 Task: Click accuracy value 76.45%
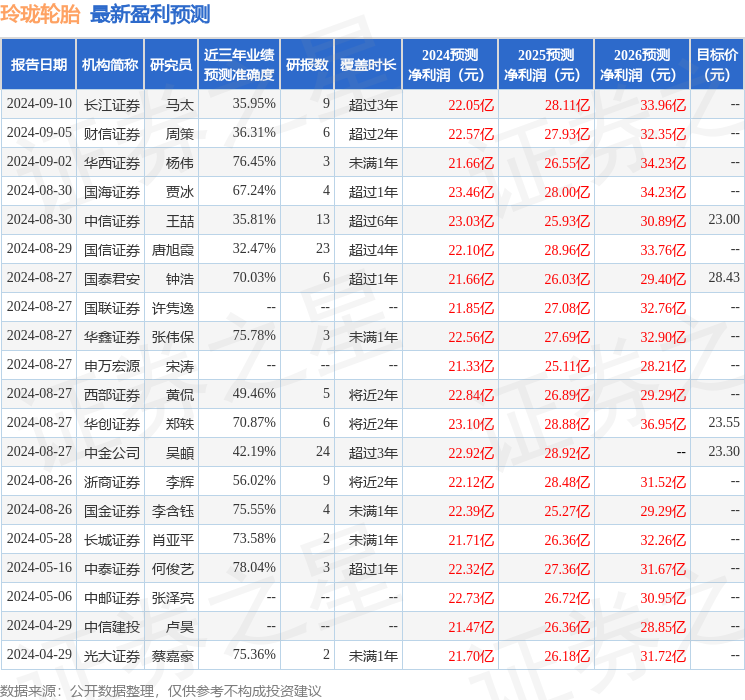(x=254, y=161)
